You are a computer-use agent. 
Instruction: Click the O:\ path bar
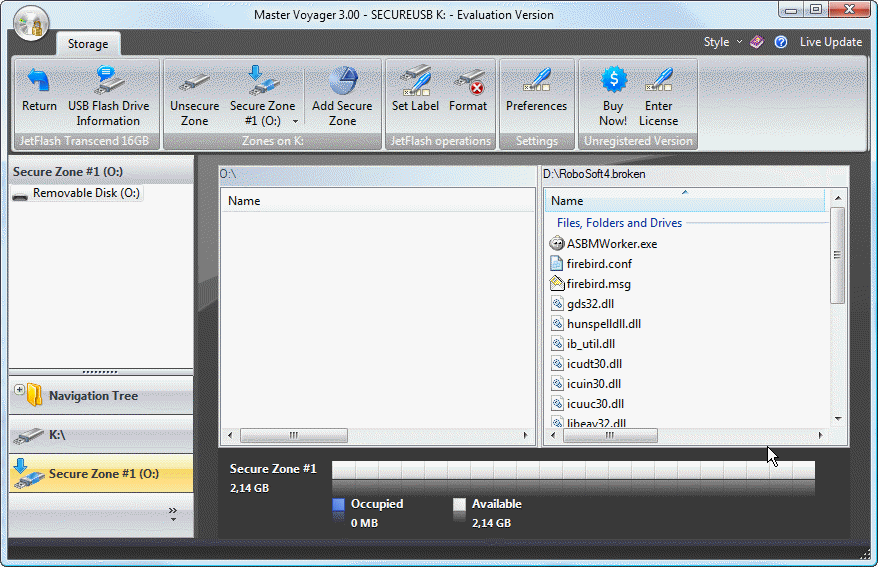coord(377,175)
